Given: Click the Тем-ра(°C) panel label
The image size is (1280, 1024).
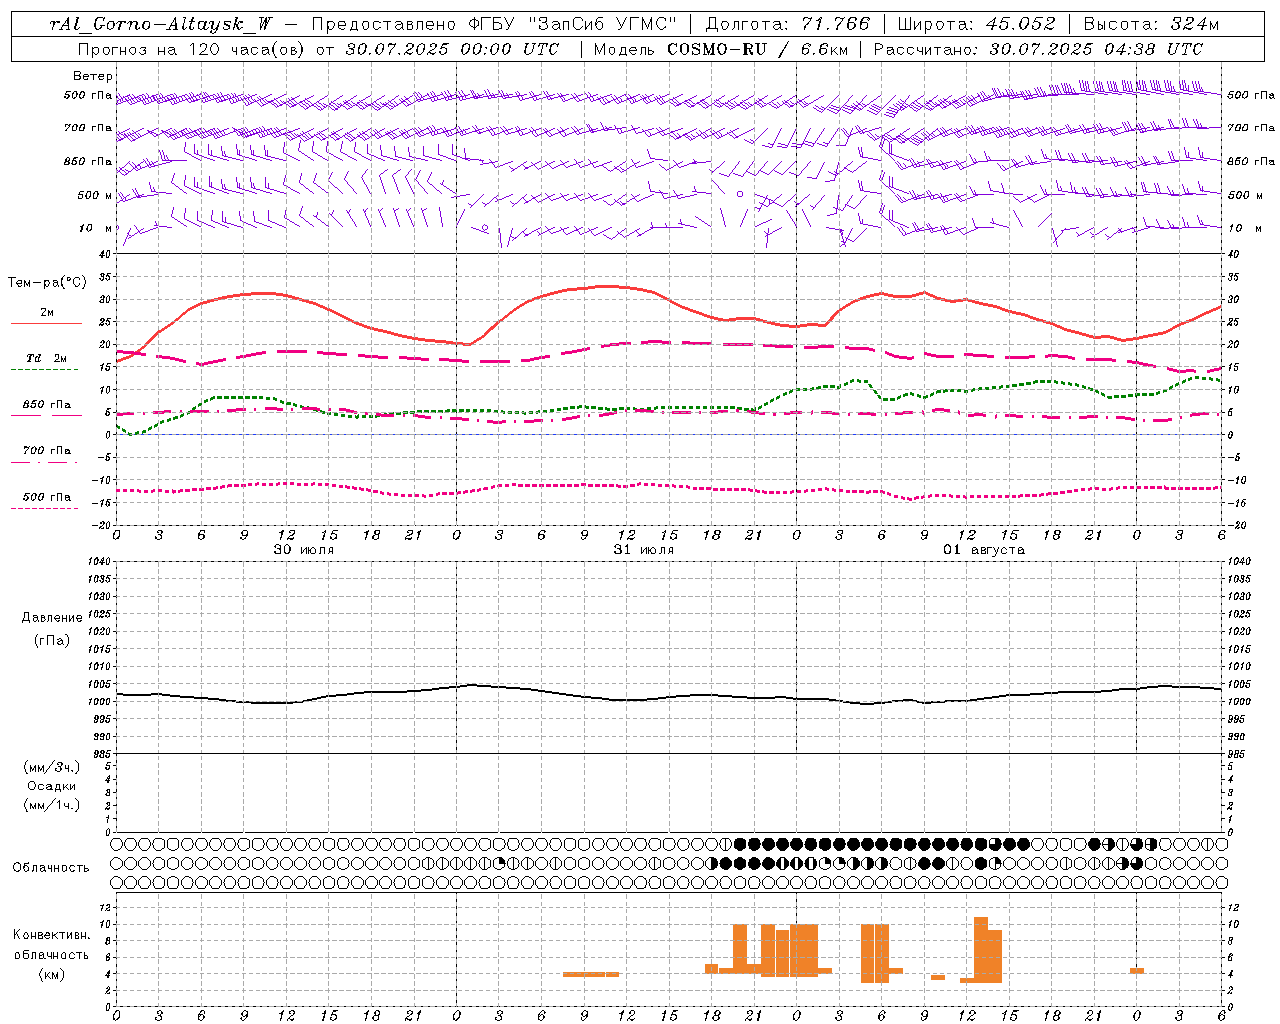Looking at the screenshot, I should 47,283.
